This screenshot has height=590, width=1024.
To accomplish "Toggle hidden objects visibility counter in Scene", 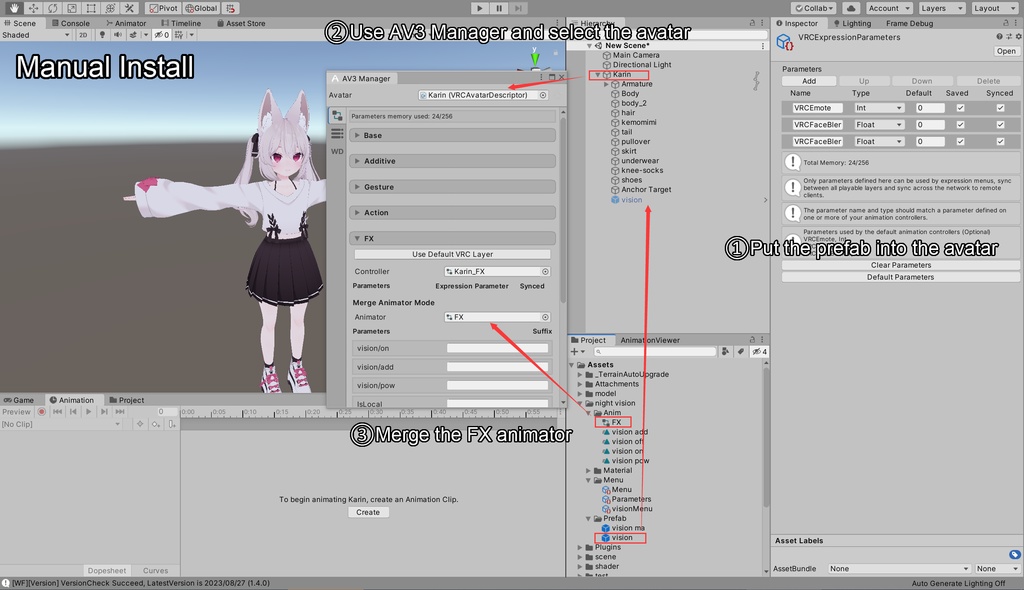I will [x=161, y=35].
